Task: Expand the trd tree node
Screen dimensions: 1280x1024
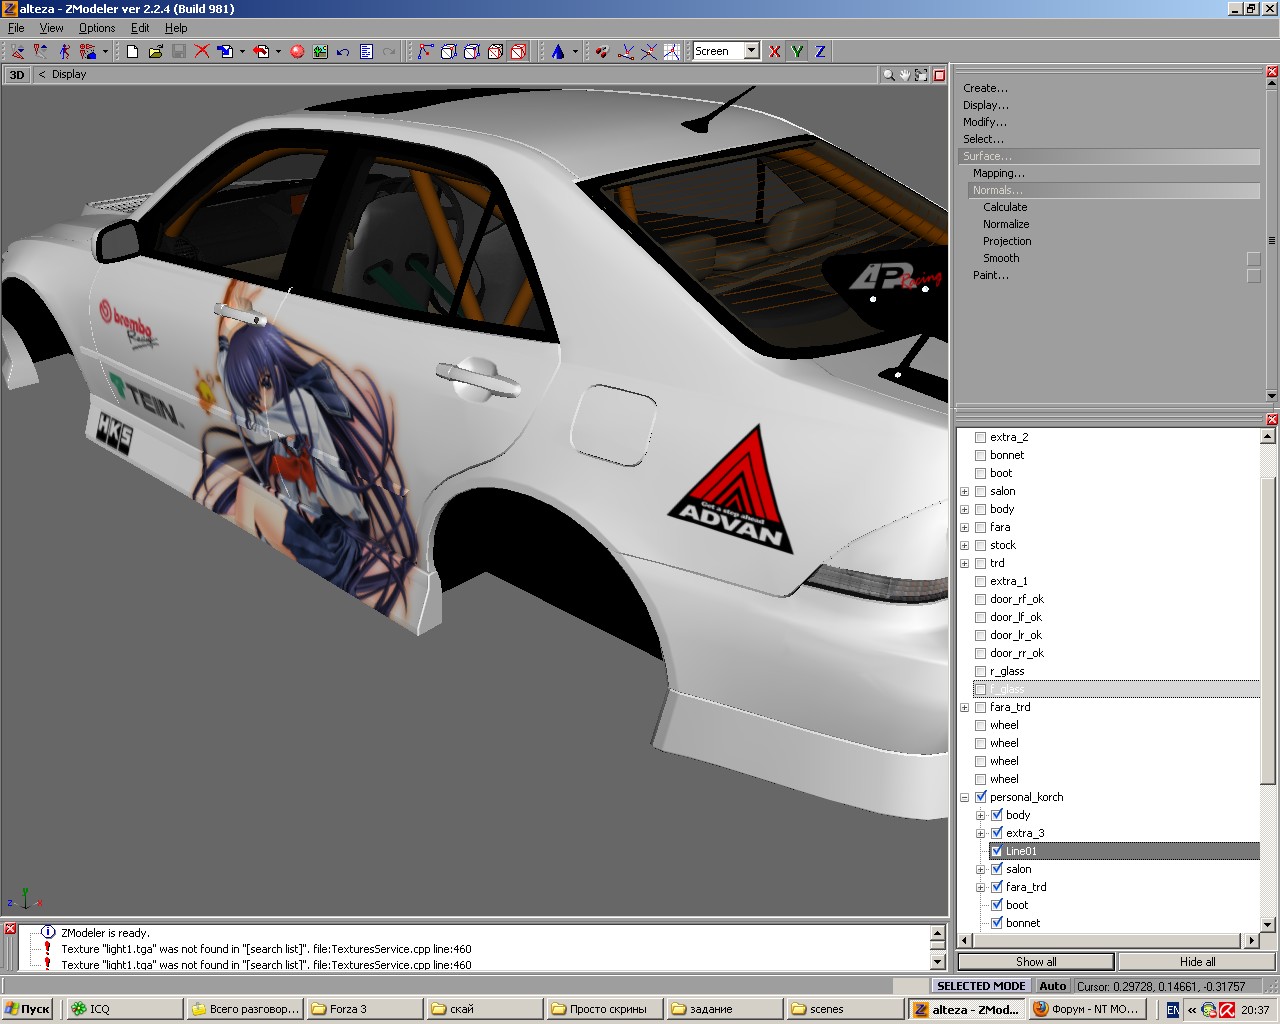Action: 964,563
